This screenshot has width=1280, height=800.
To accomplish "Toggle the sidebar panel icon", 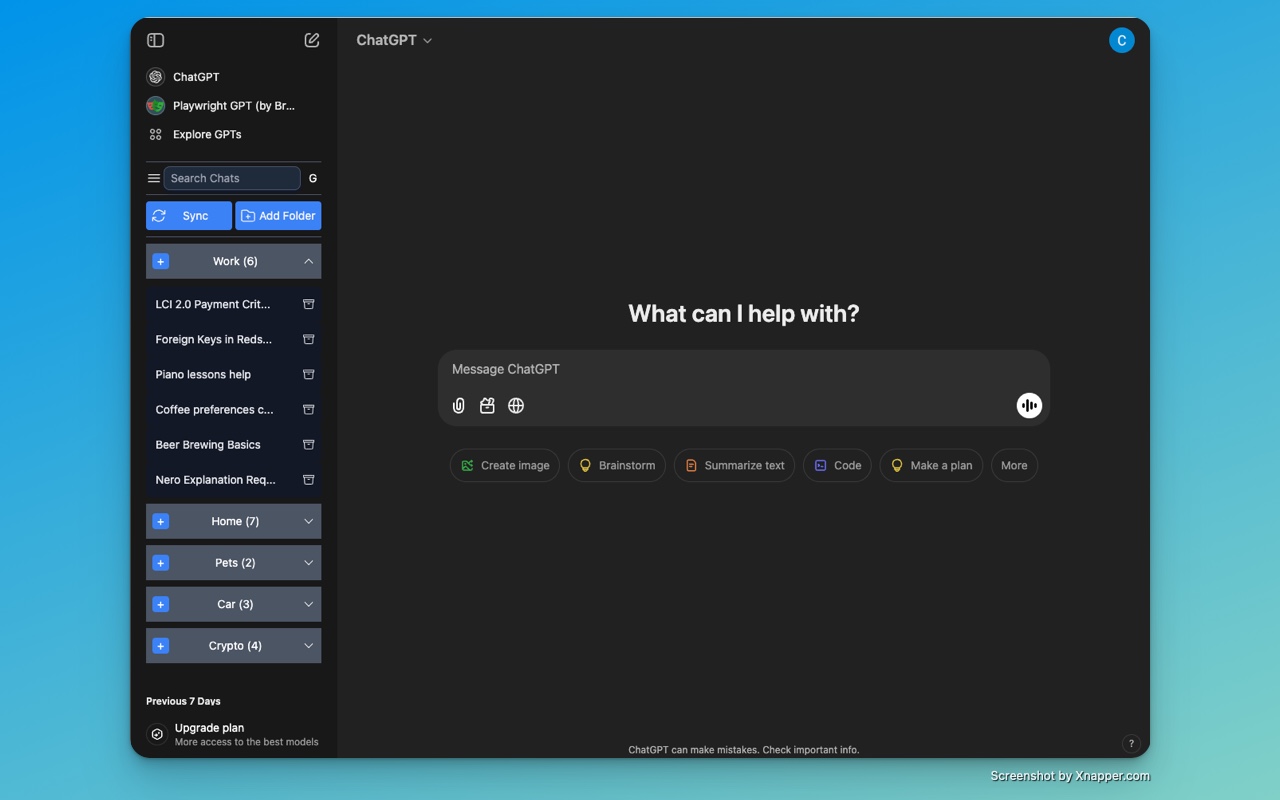I will click(155, 40).
